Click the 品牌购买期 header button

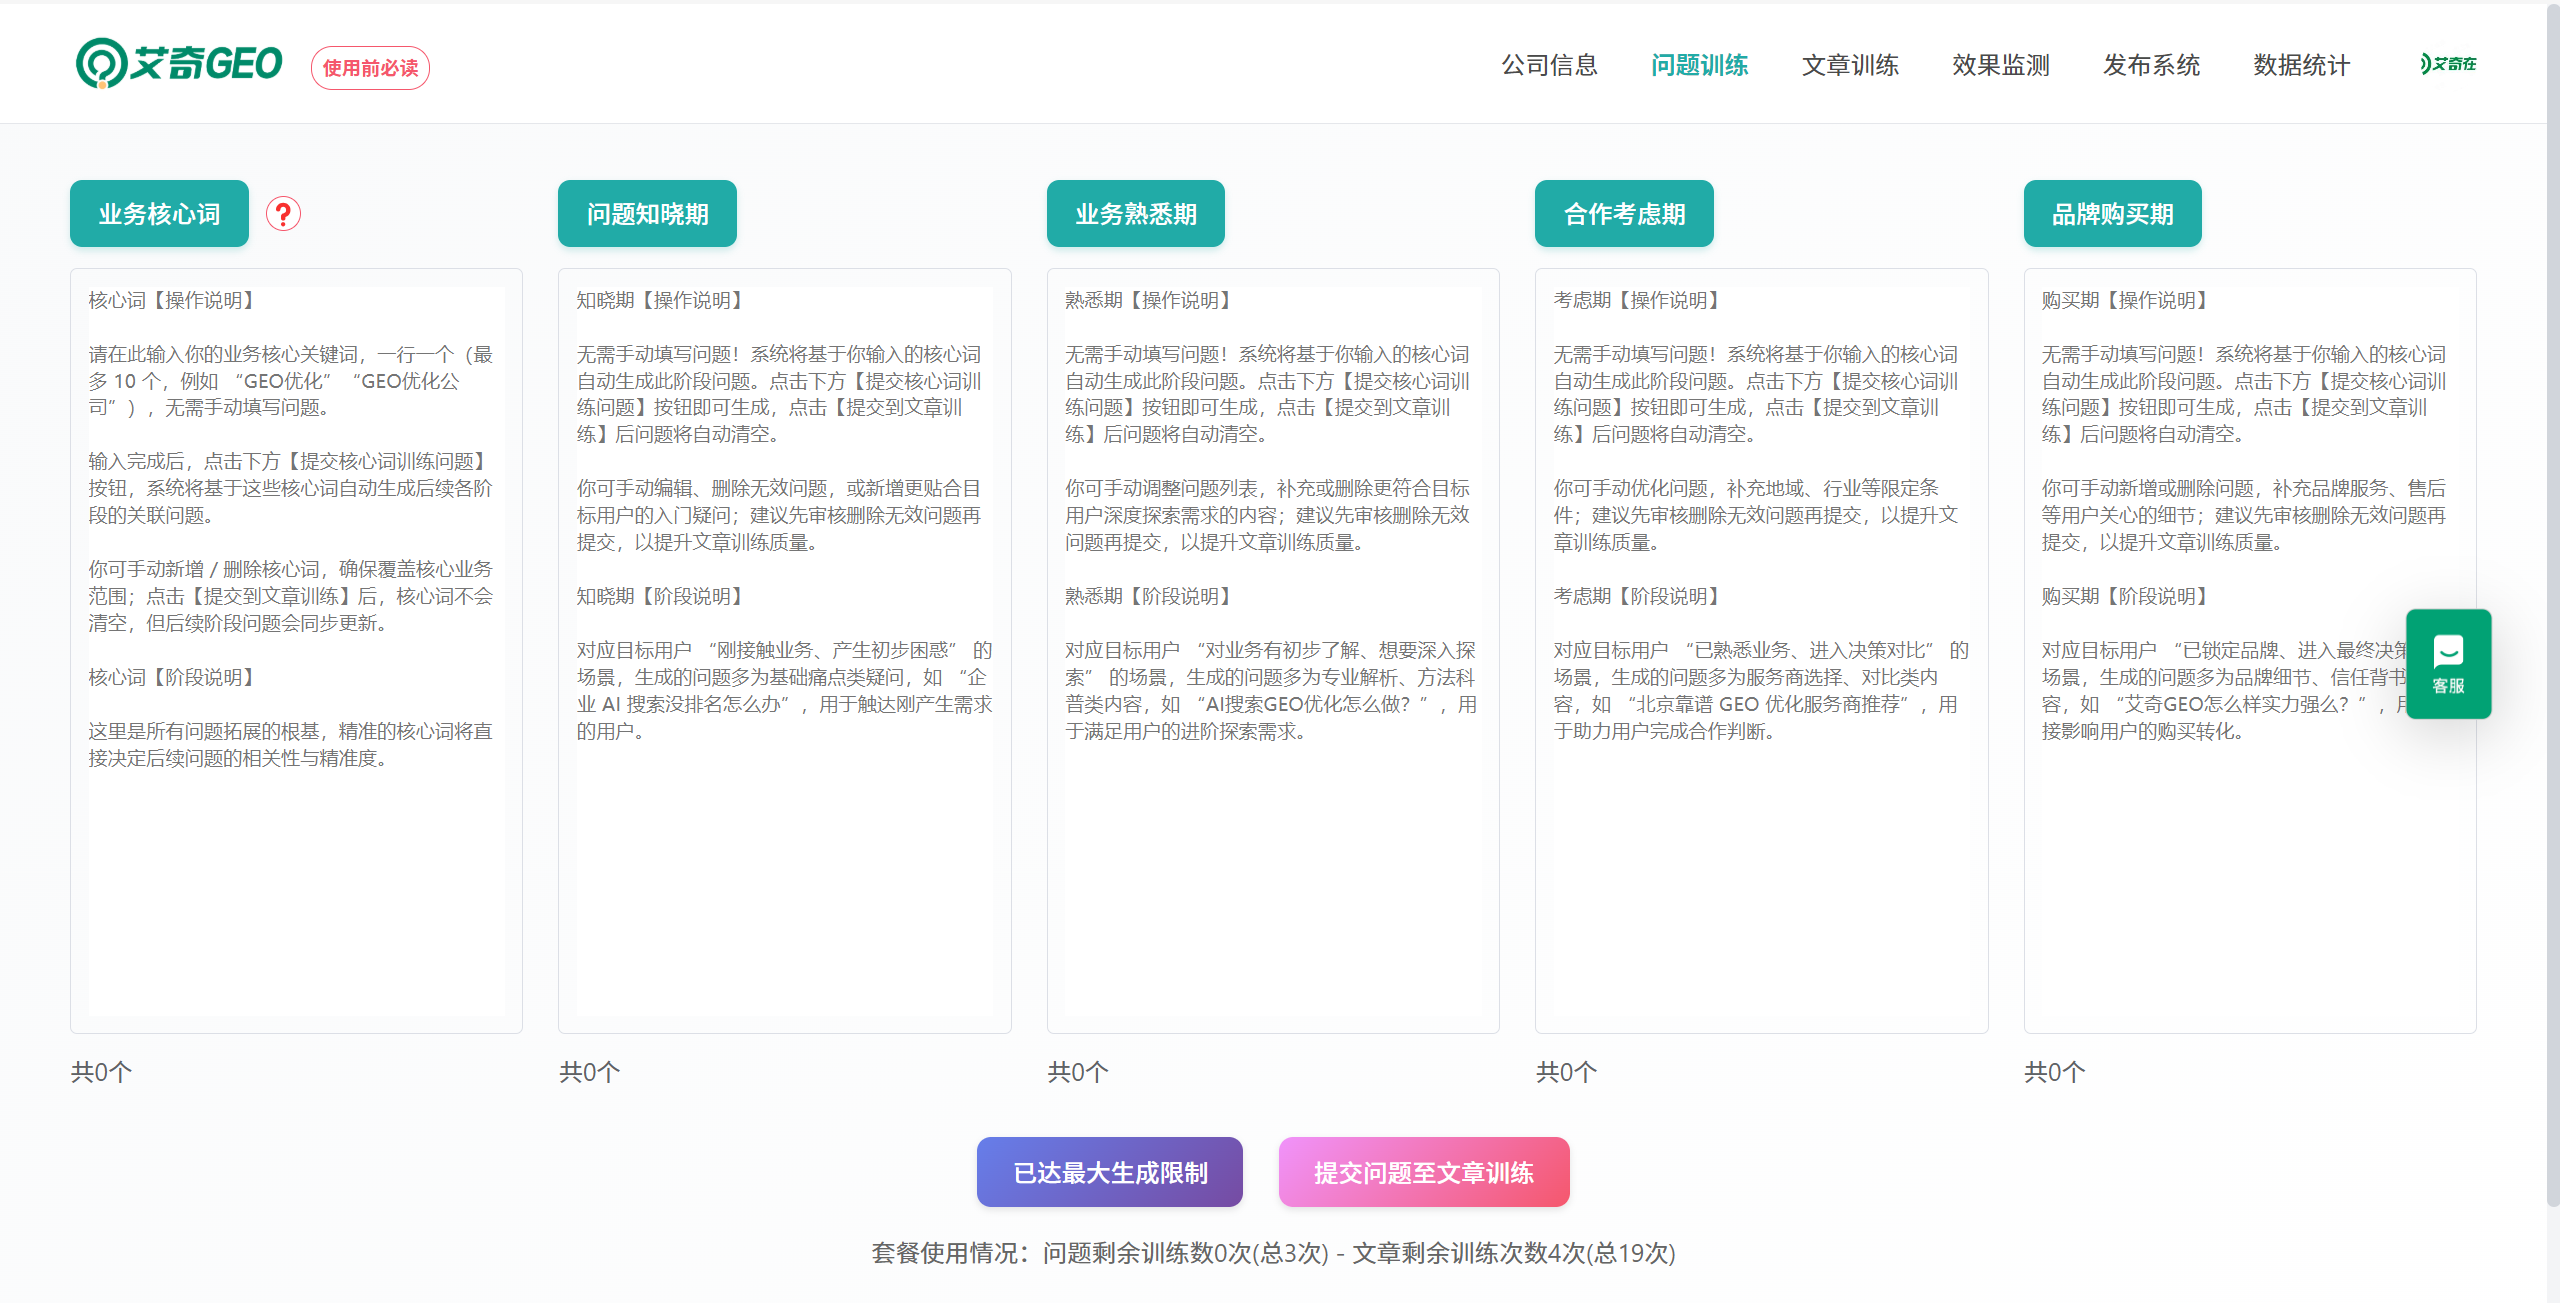[2112, 214]
